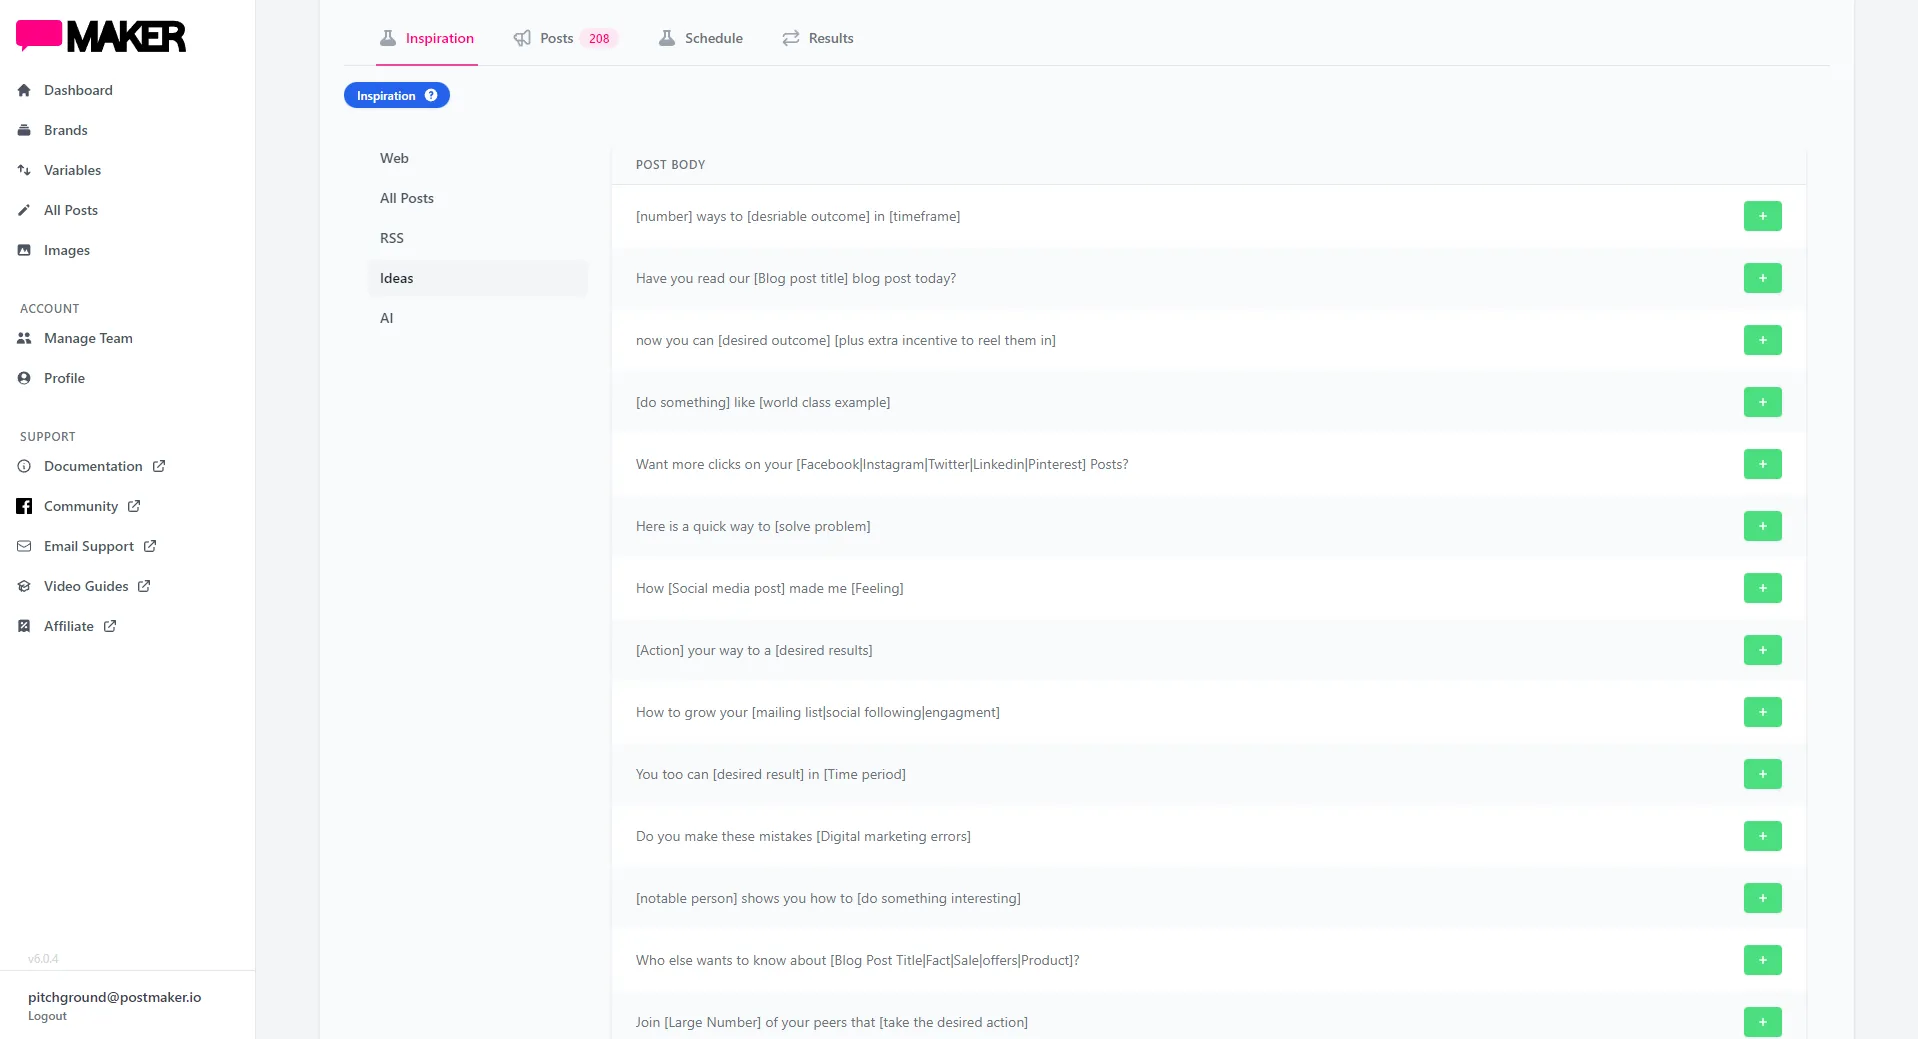Click the help question mark on Inspiration badge

(x=431, y=95)
